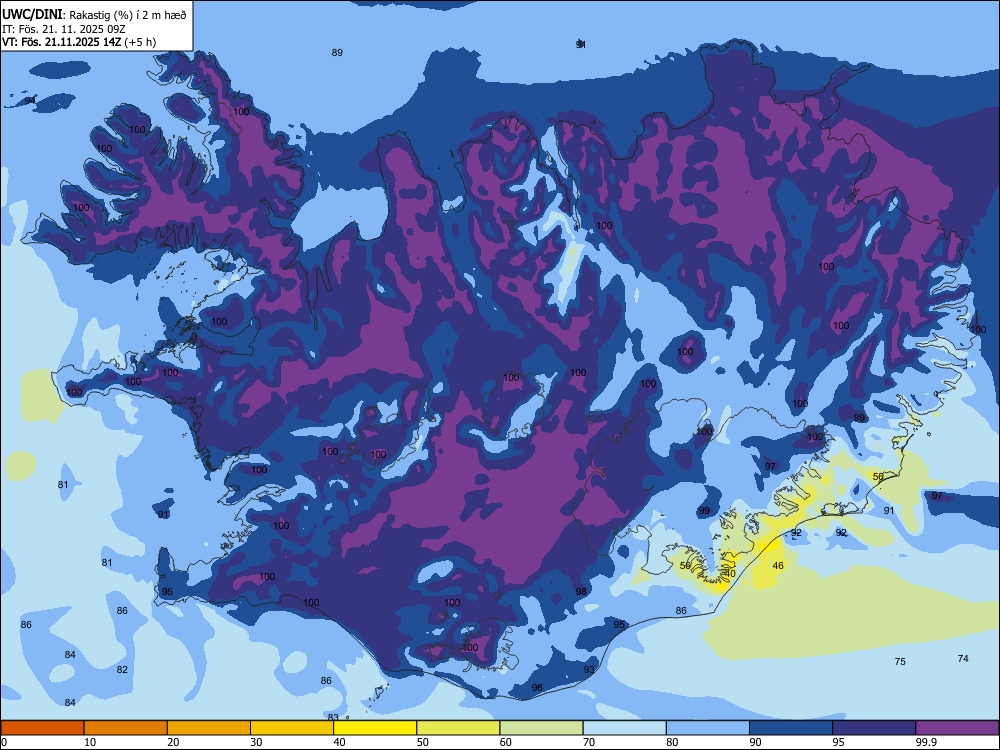Click the 'UWC/DINI: Rakastig (%) í 2 m hæð' title
The width and height of the screenshot is (1000, 750).
coord(94,15)
